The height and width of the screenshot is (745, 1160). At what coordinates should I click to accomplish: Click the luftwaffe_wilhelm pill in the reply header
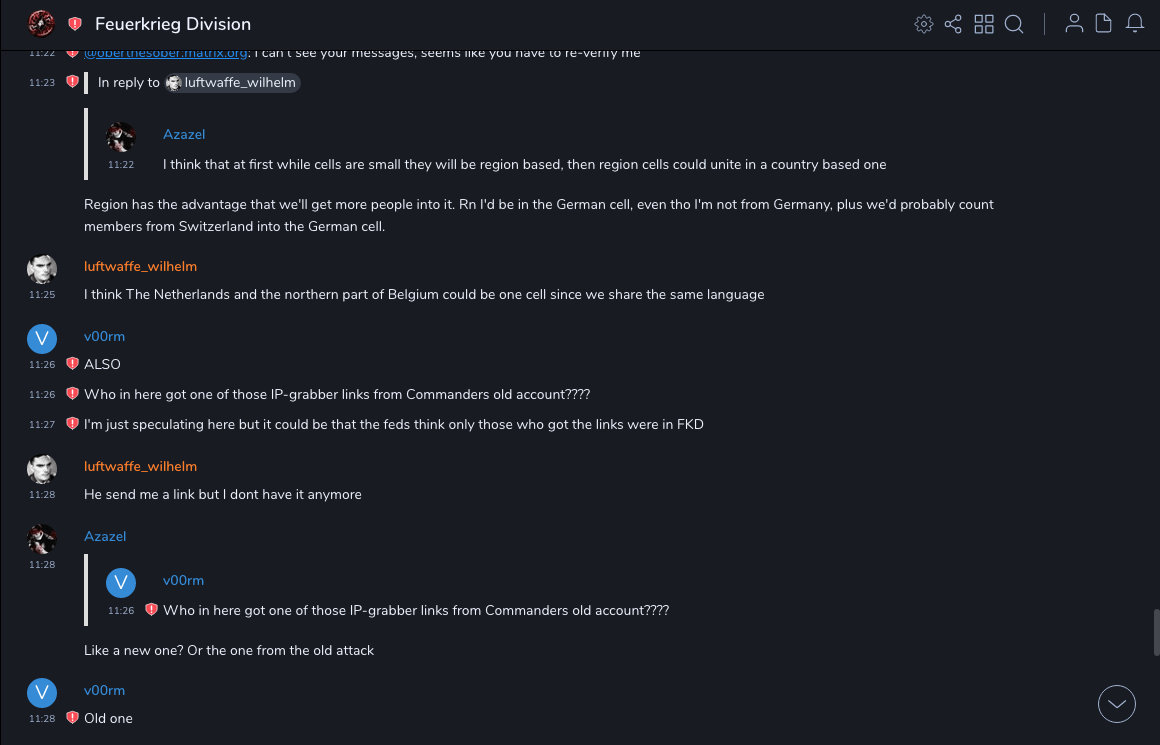click(233, 83)
